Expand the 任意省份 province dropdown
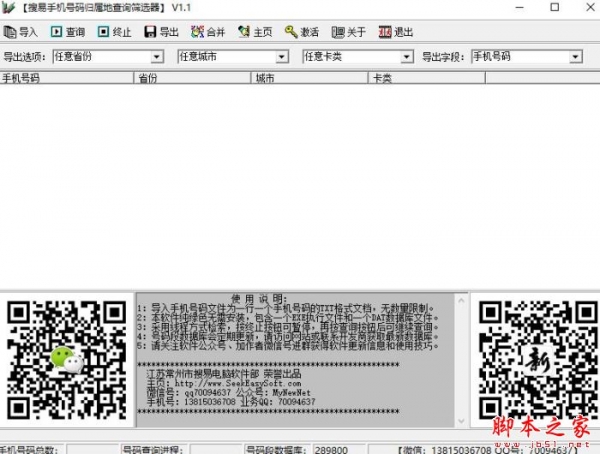Screen dimensions: 600x454 click(156, 57)
